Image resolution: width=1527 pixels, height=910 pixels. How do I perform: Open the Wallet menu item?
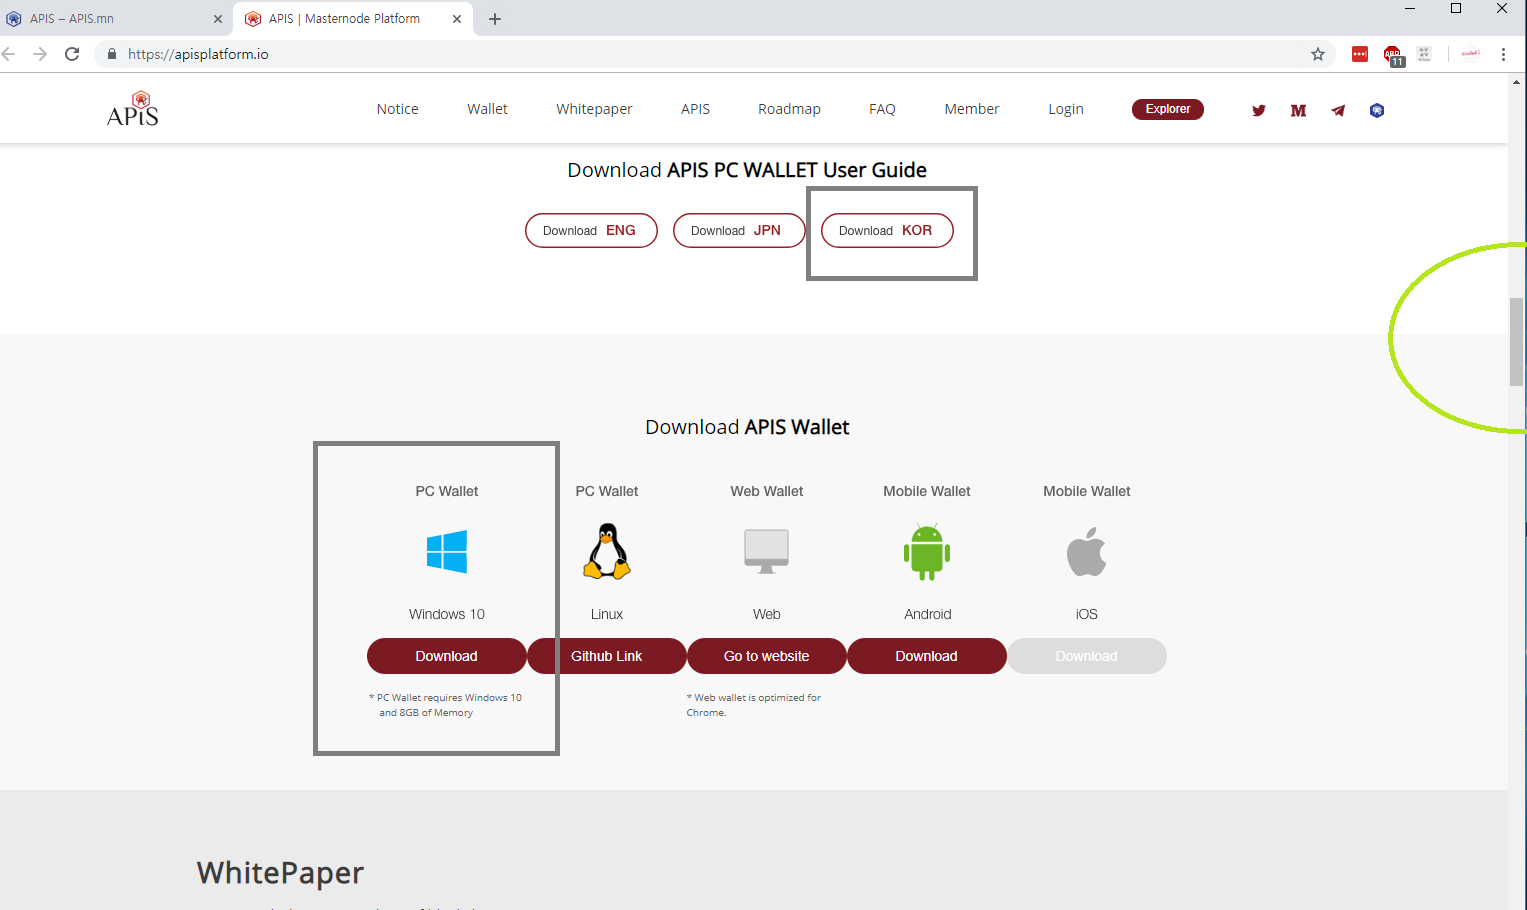tap(488, 109)
